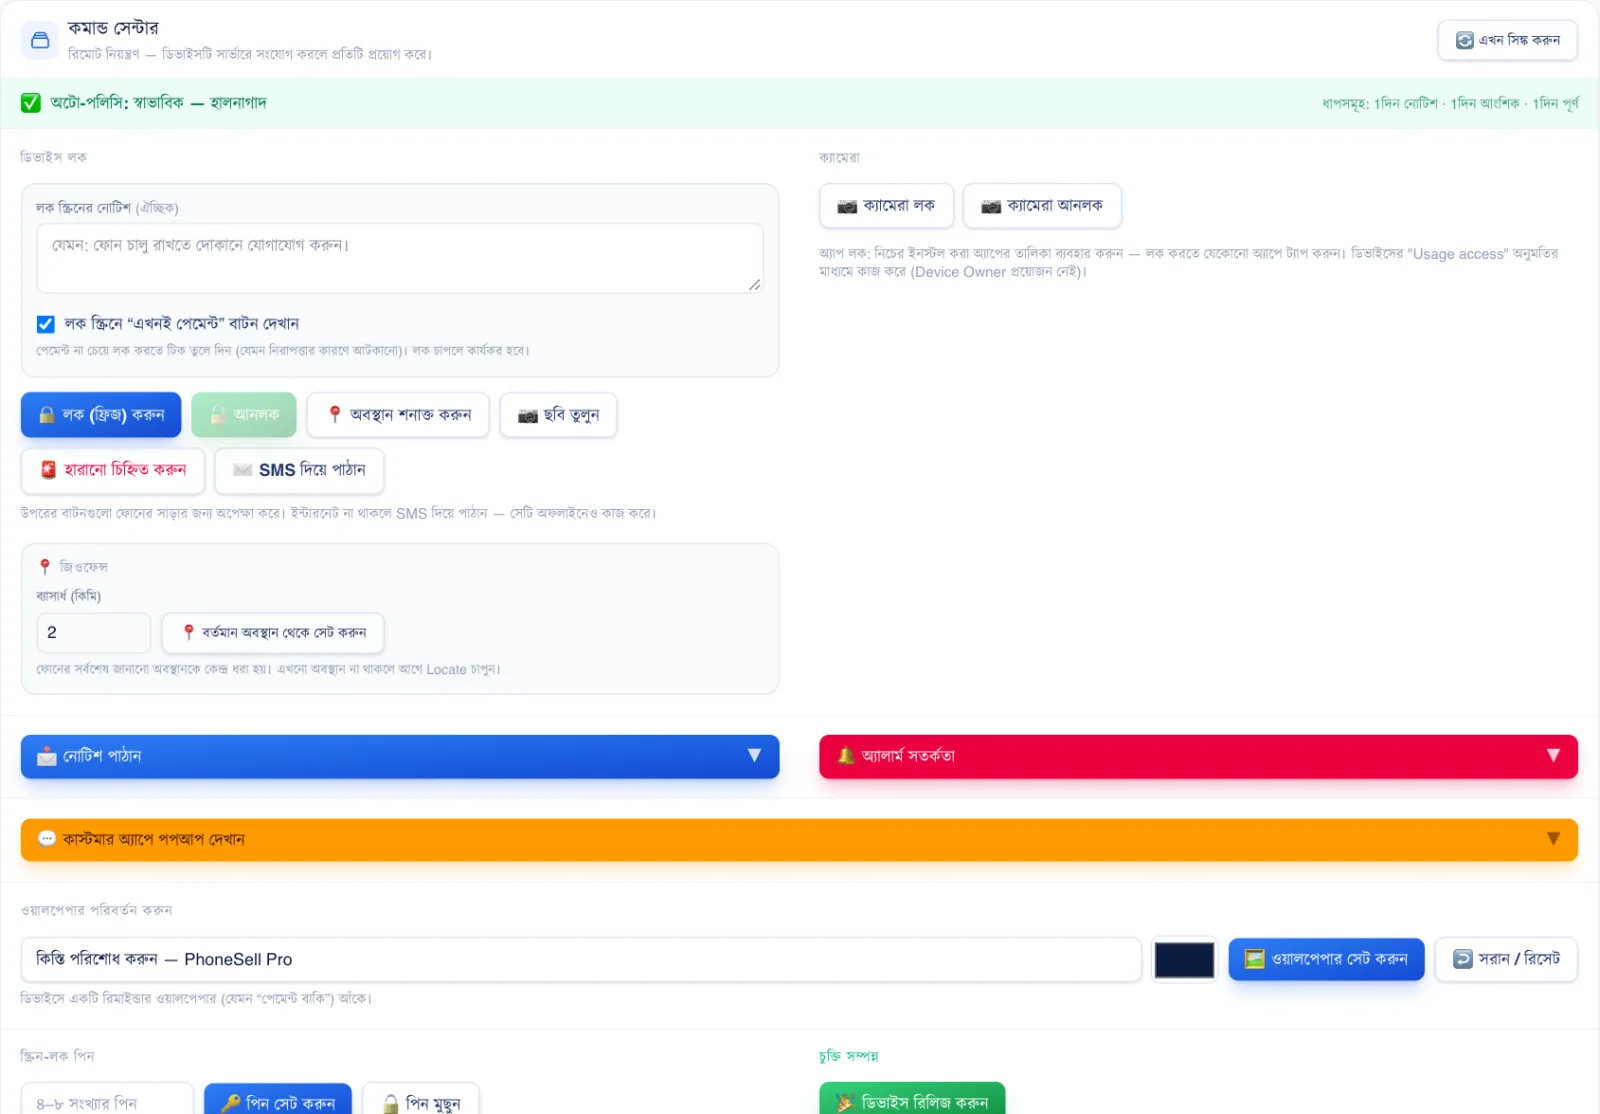Open the dark wallpaper color swatch
This screenshot has height=1114, width=1600.
click(1184, 960)
